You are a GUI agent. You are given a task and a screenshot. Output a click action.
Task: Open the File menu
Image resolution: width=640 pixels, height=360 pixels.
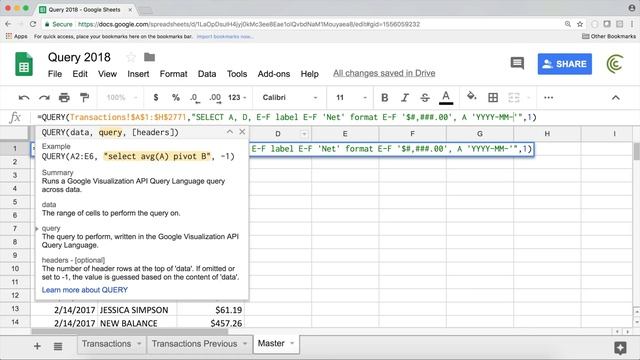click(55, 74)
